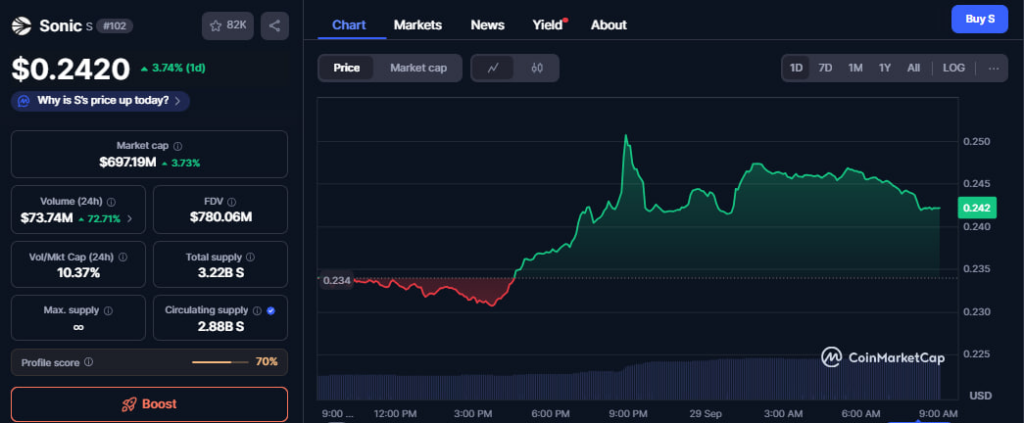Click the 70% profile score value
The width and height of the screenshot is (1024, 423).
[x=266, y=362]
